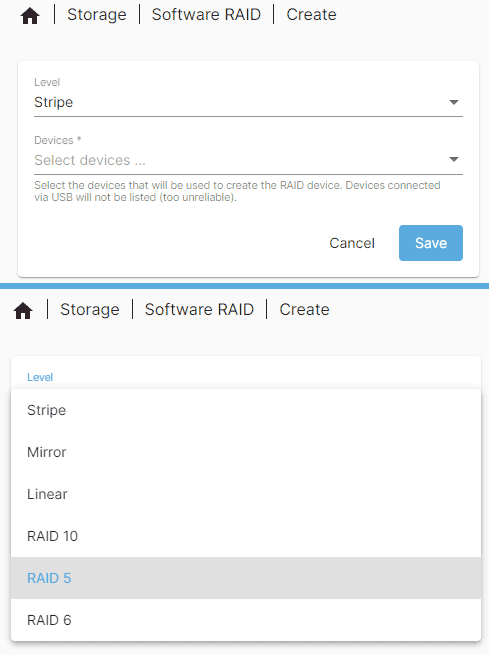Open Storage in the upper breadcrumb
This screenshot has height=655, width=489.
(96, 15)
